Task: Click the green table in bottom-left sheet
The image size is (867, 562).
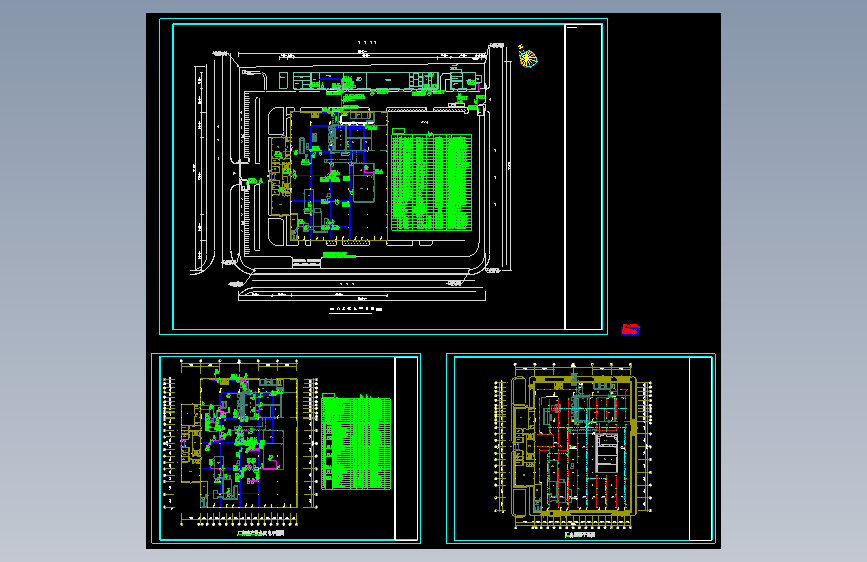Action: [x=356, y=443]
